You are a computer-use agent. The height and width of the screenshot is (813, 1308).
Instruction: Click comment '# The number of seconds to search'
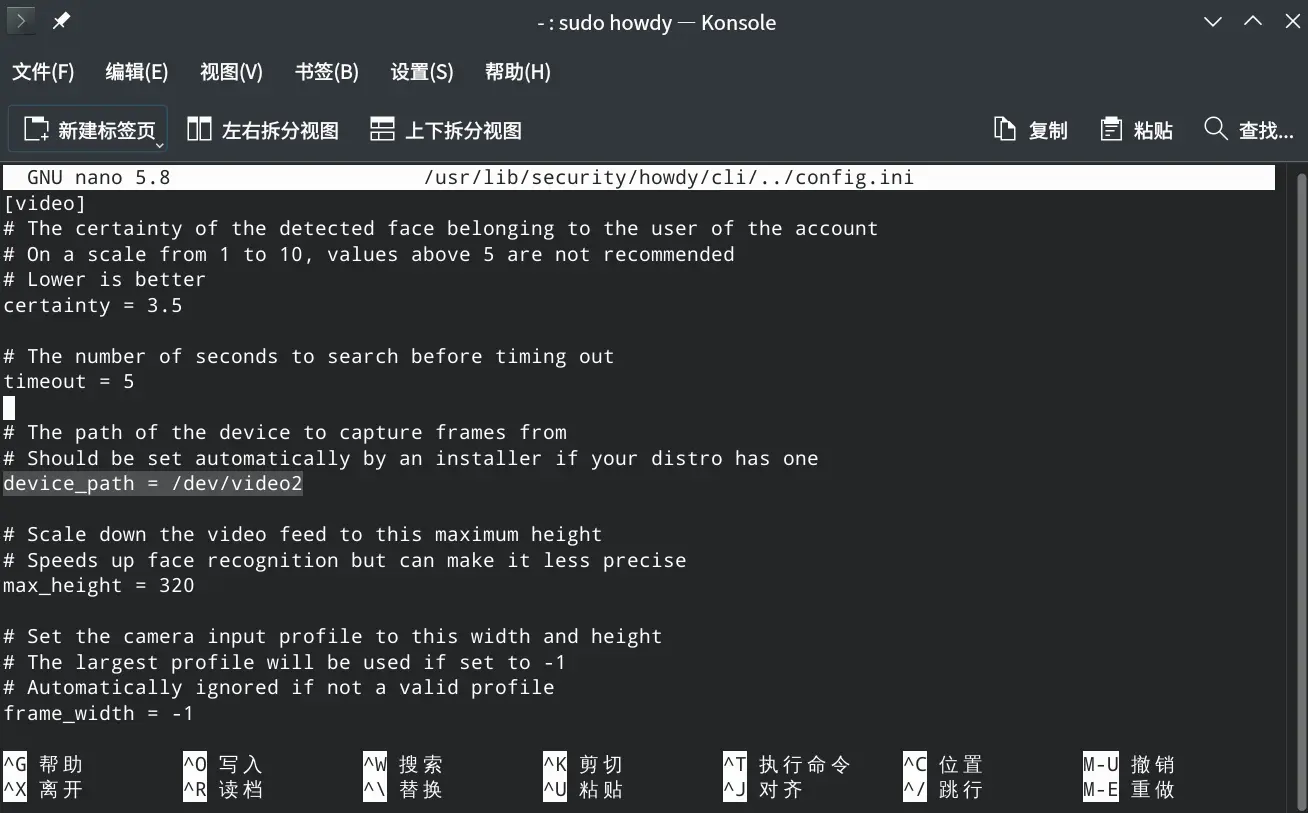click(309, 356)
